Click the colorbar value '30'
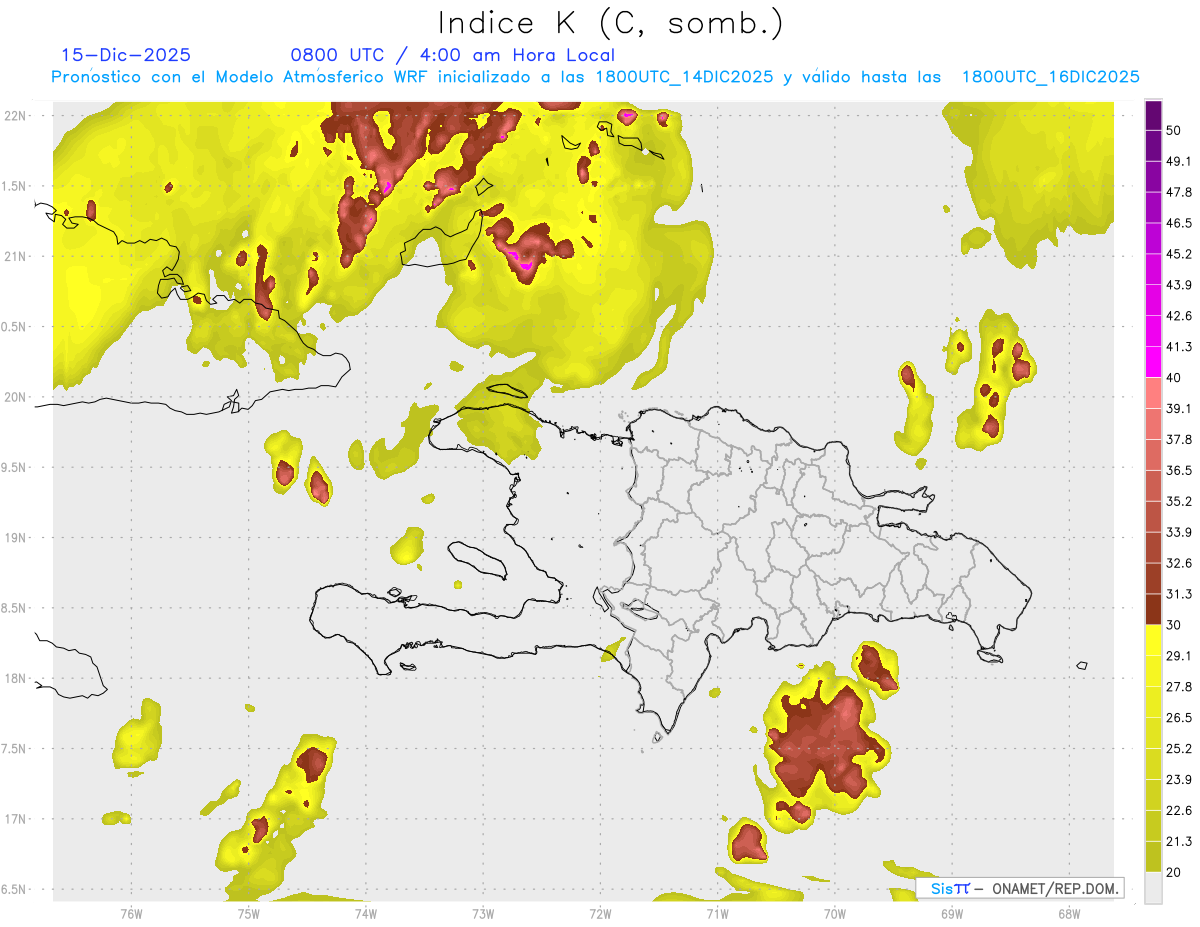 (1175, 625)
